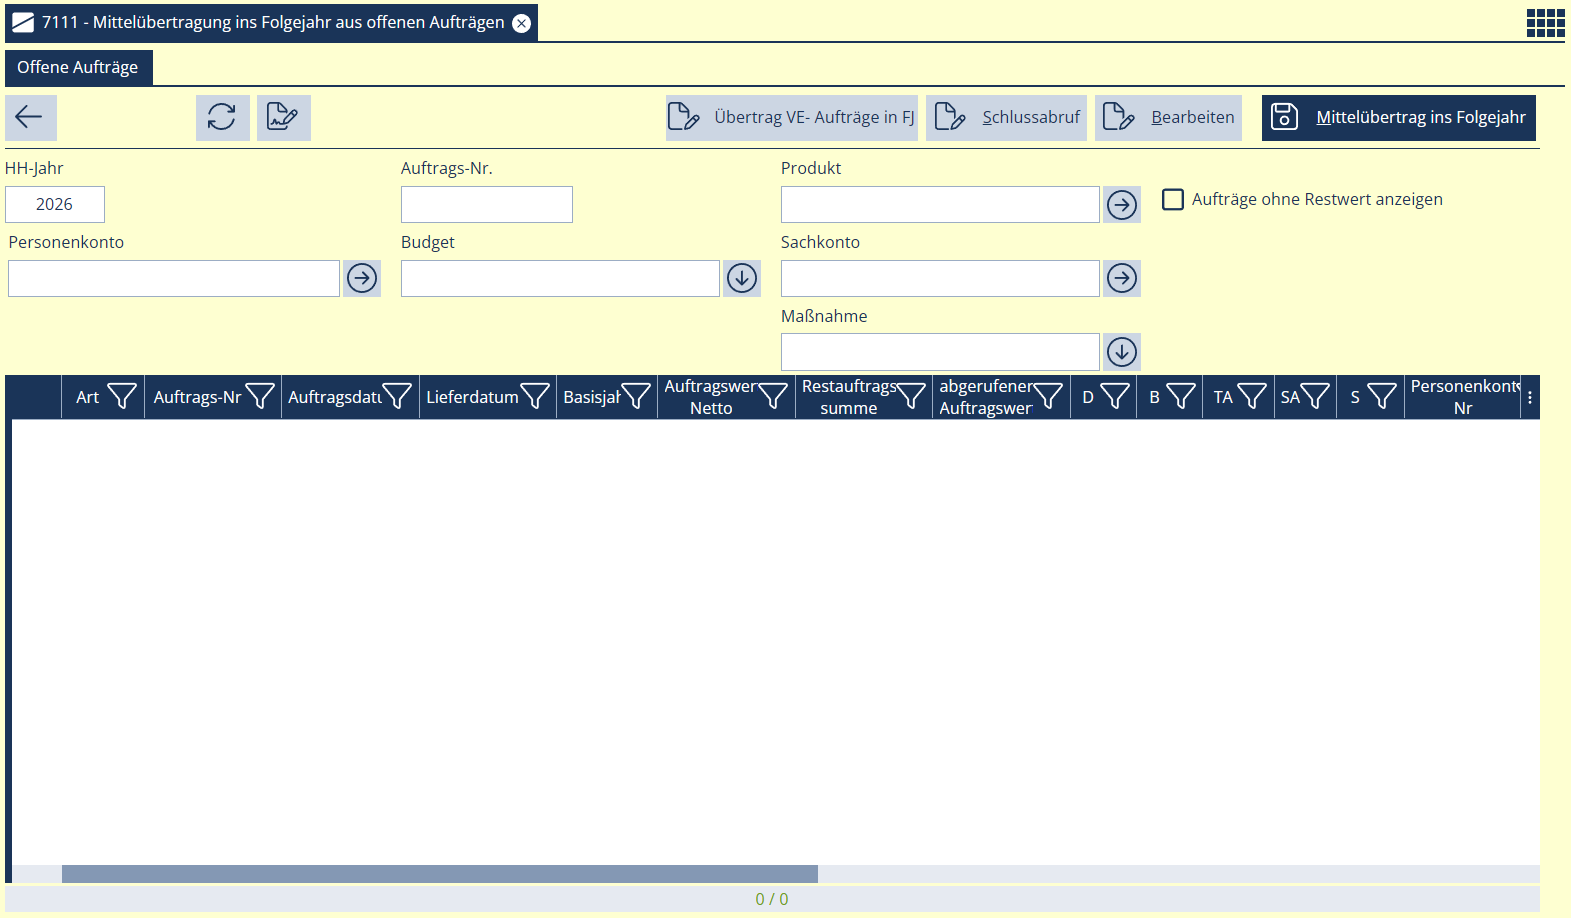This screenshot has width=1571, height=918.
Task: Click the chart edit document icon
Action: point(283,117)
